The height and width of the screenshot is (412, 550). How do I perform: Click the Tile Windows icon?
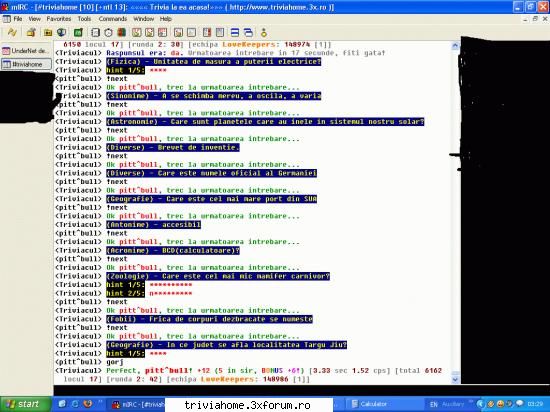(x=235, y=33)
